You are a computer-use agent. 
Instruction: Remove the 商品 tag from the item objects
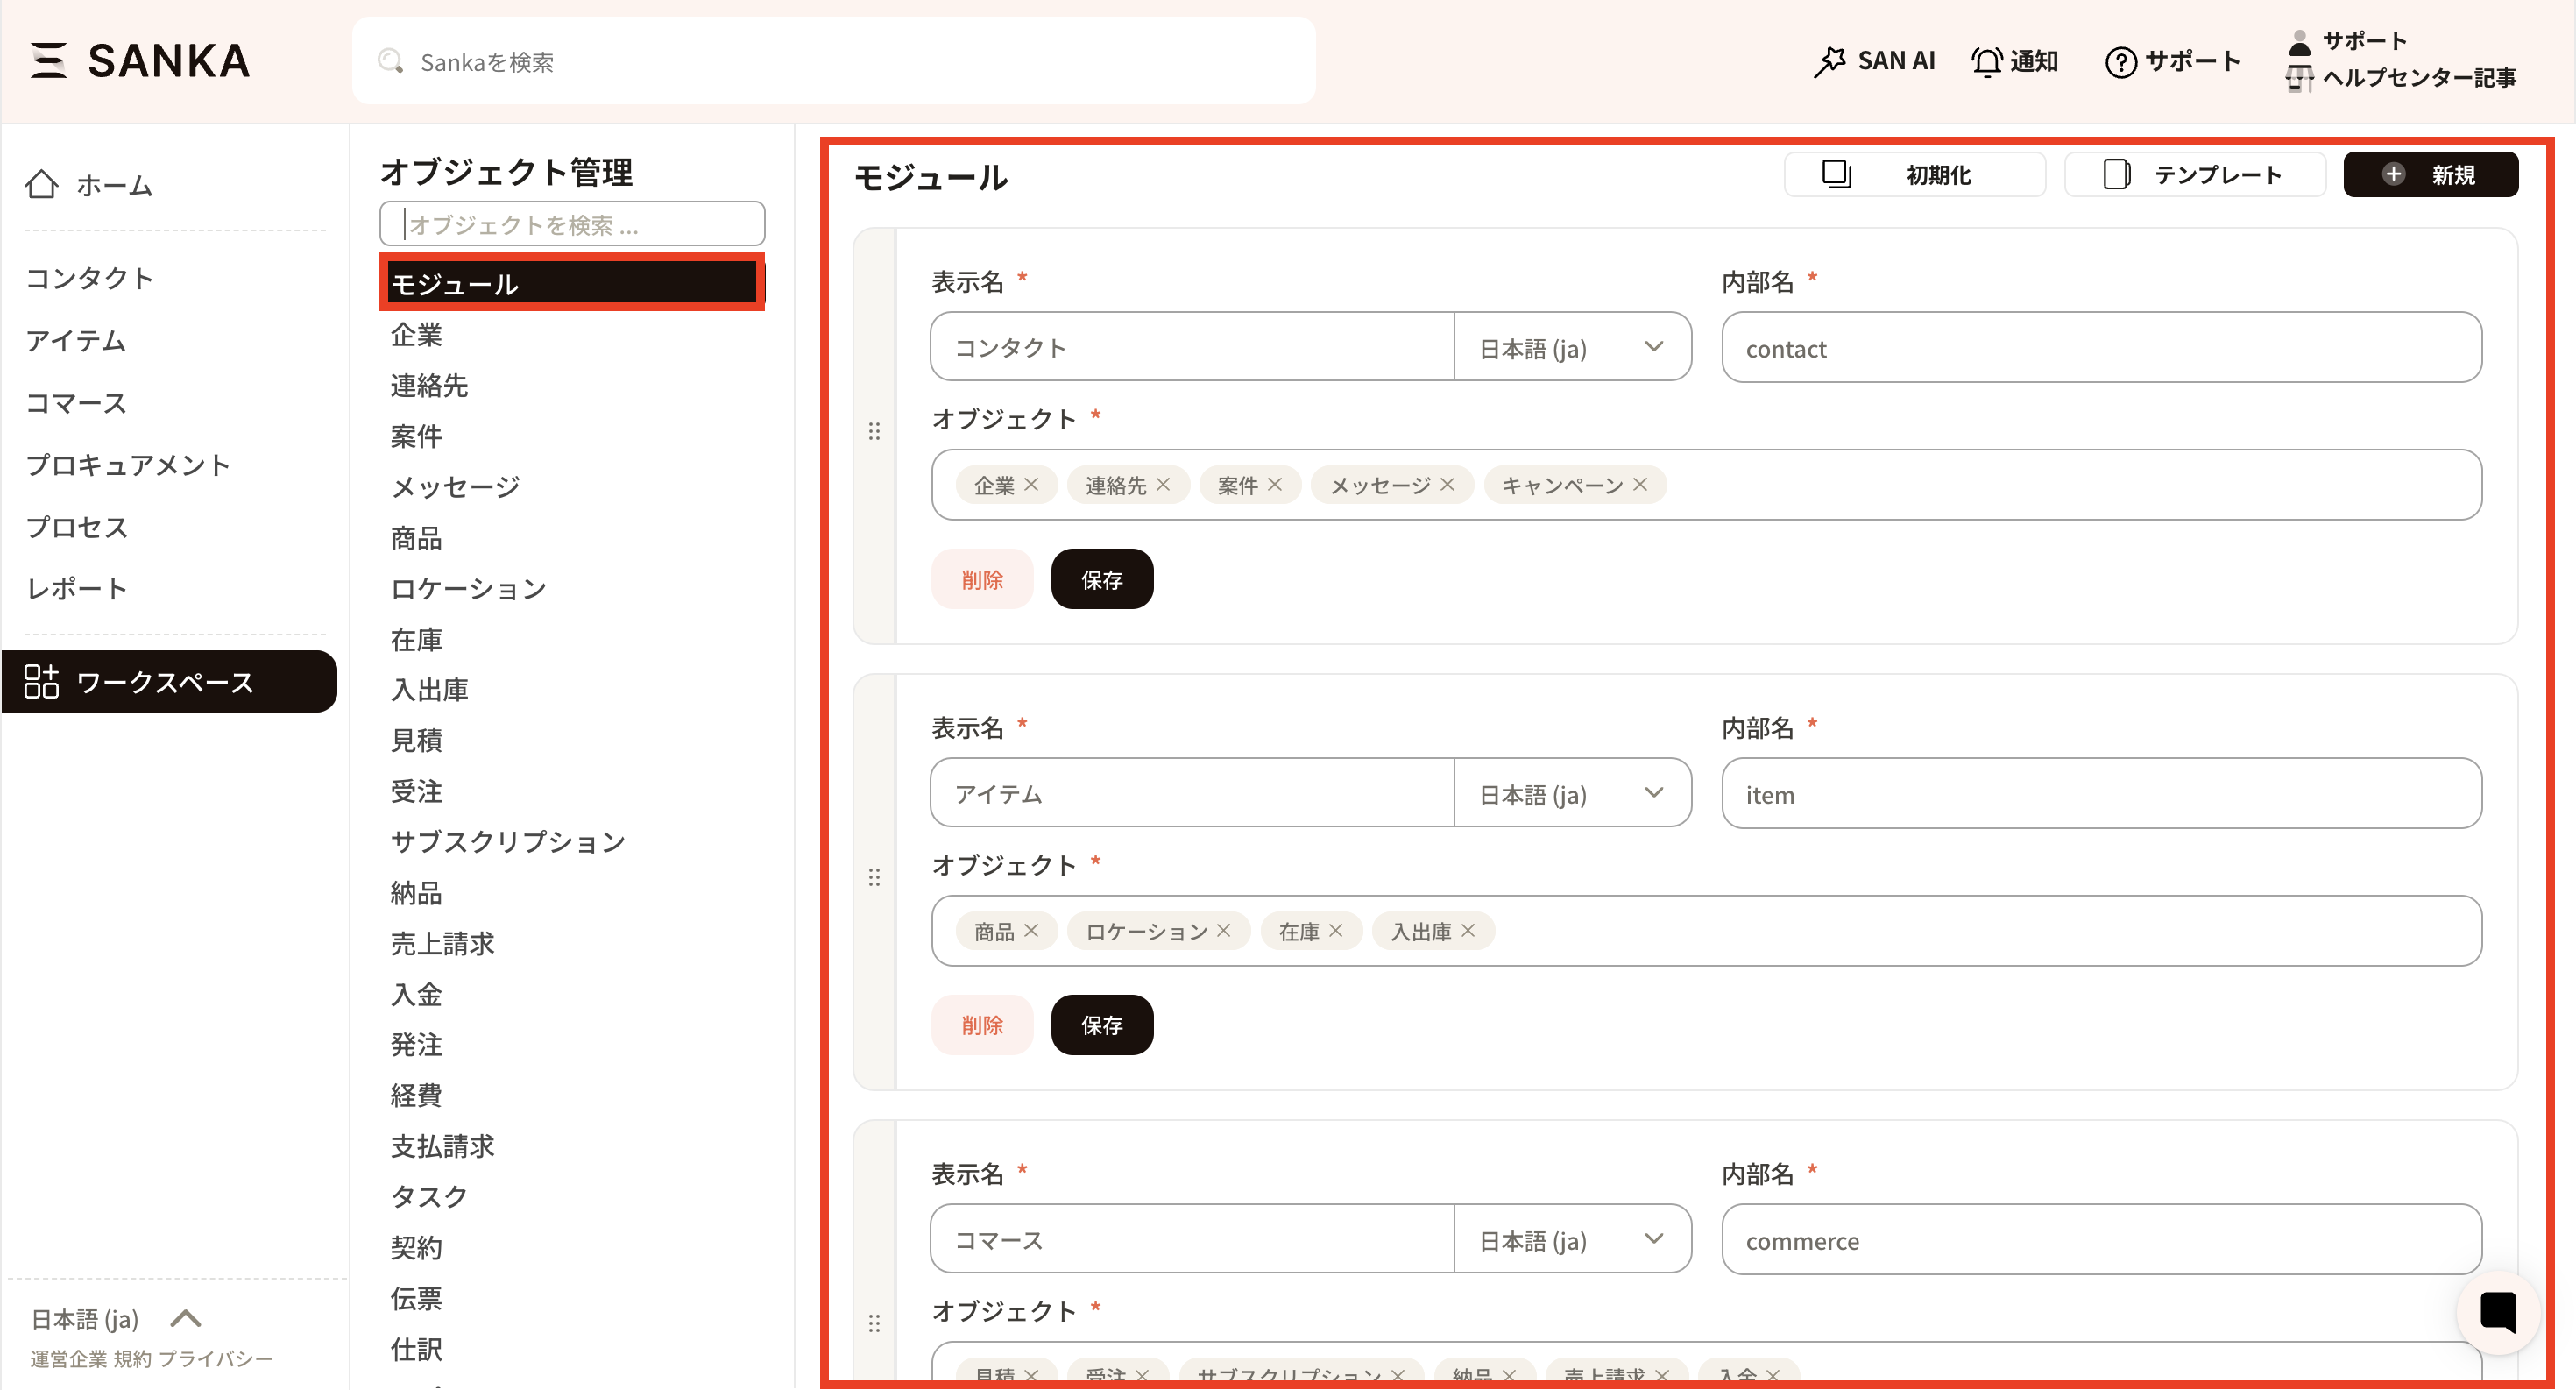(x=1032, y=930)
